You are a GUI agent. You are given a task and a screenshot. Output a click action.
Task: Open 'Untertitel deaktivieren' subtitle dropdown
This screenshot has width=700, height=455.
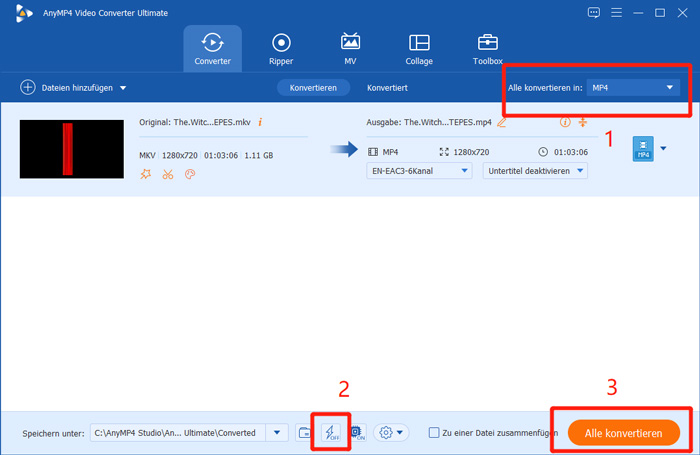tap(535, 171)
